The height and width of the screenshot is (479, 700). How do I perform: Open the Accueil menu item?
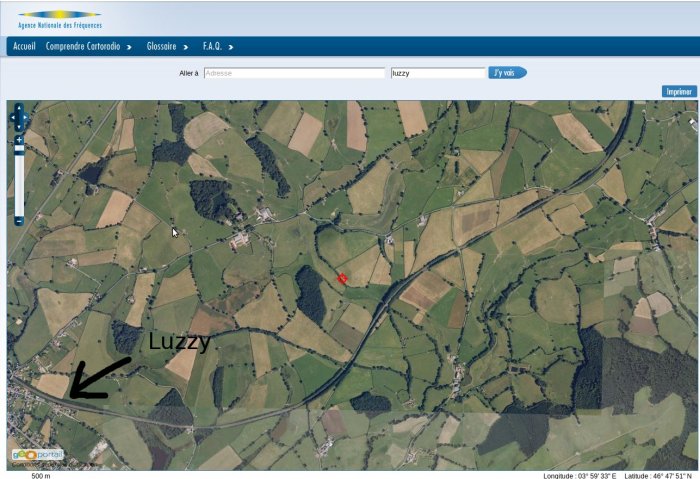(x=25, y=46)
